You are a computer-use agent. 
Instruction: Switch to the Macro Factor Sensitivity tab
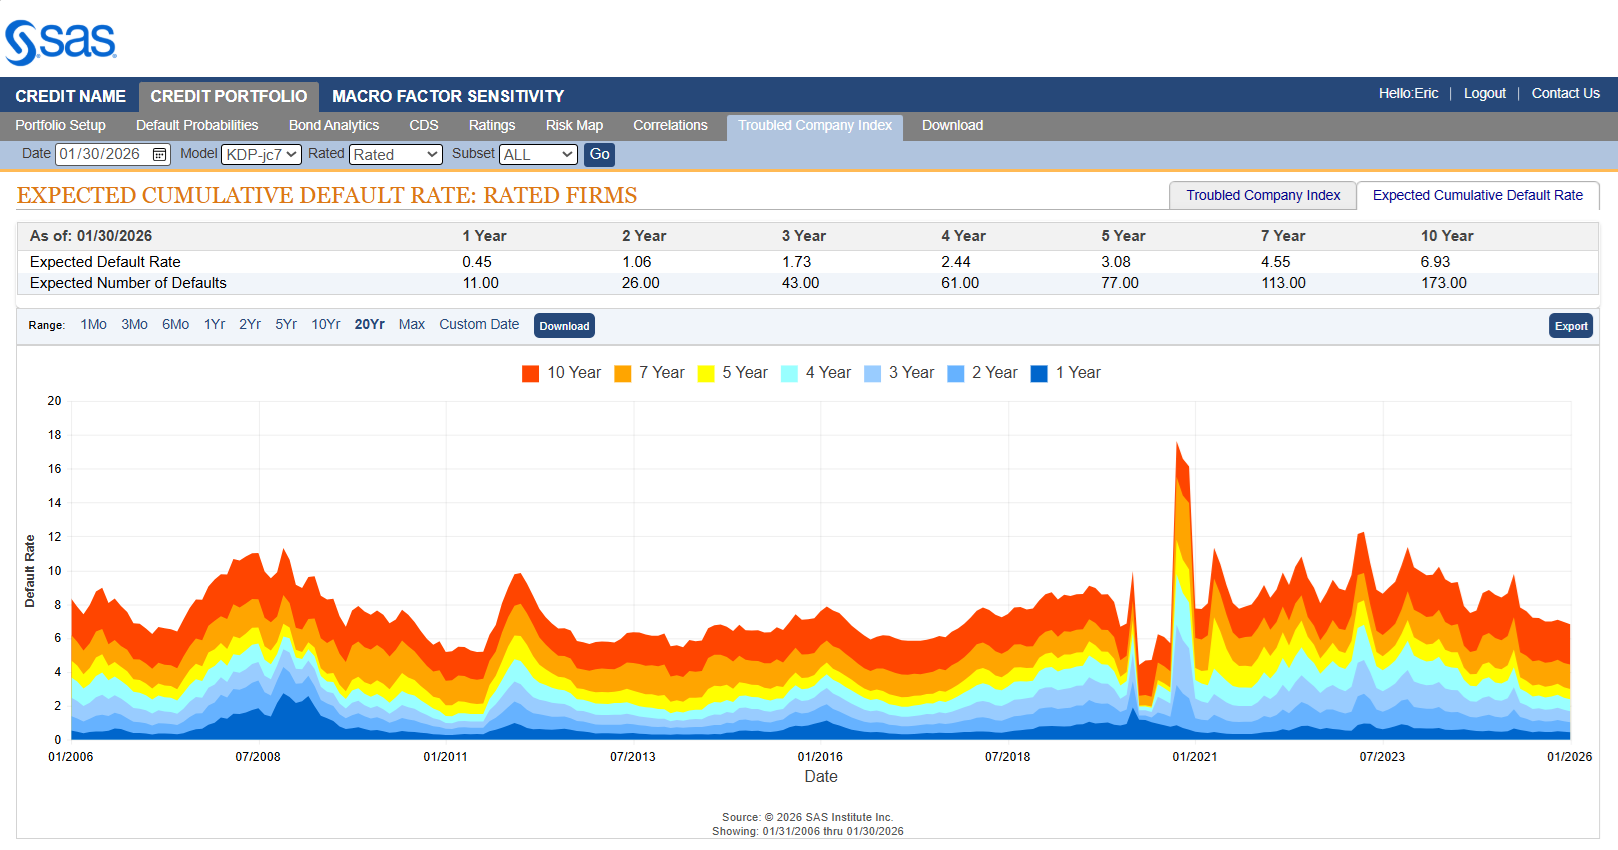pyautogui.click(x=448, y=96)
